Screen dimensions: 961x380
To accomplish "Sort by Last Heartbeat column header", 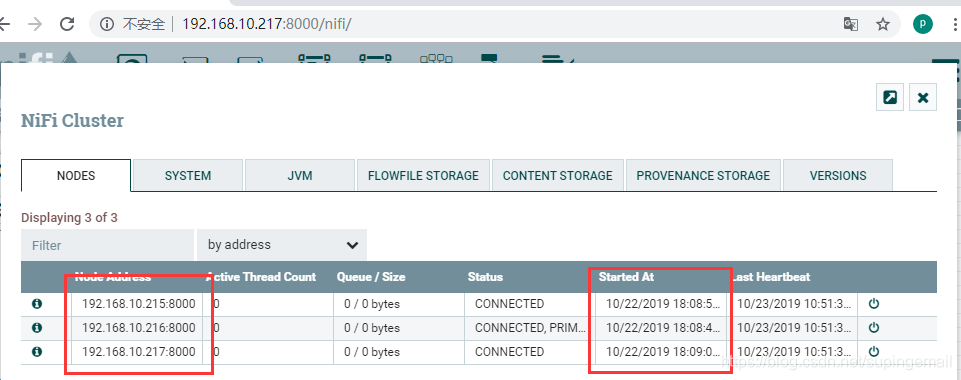I will tap(771, 277).
